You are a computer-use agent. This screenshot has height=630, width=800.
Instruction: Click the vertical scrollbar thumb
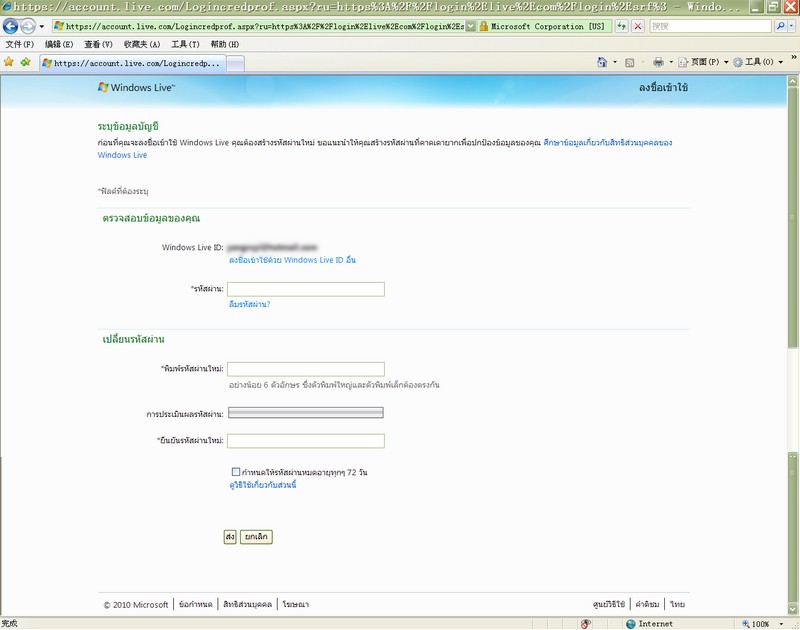click(792, 217)
